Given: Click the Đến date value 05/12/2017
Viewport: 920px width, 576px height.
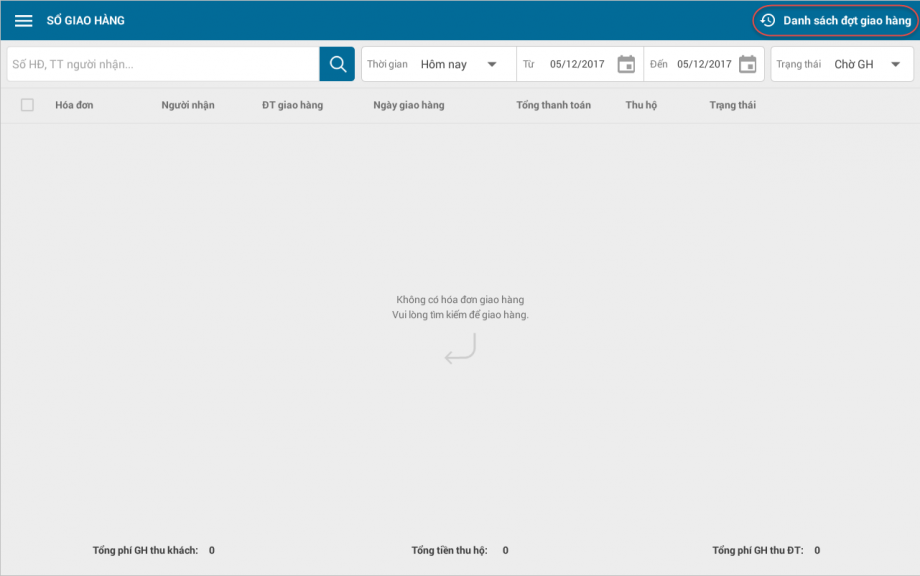Looking at the screenshot, I should [x=704, y=64].
